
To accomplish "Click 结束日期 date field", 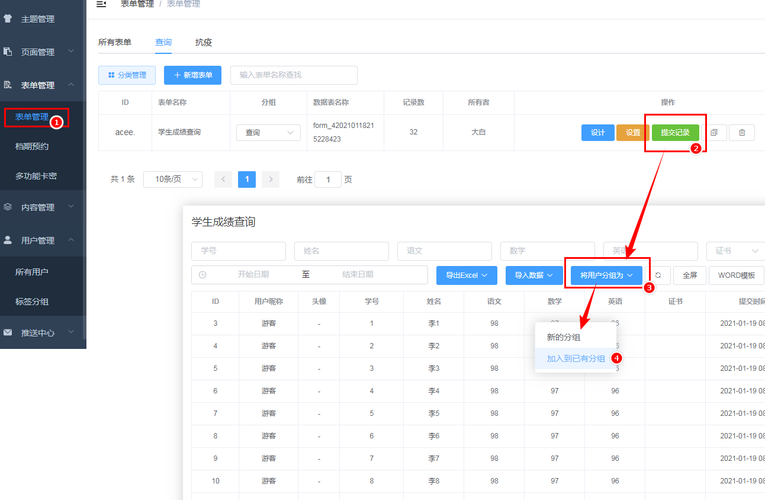I will coord(358,275).
